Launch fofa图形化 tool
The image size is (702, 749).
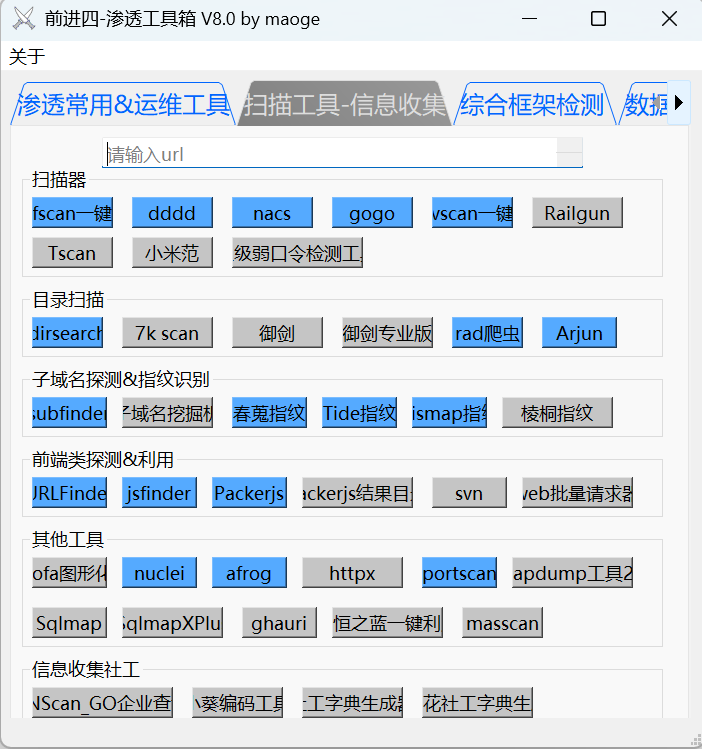click(x=69, y=572)
